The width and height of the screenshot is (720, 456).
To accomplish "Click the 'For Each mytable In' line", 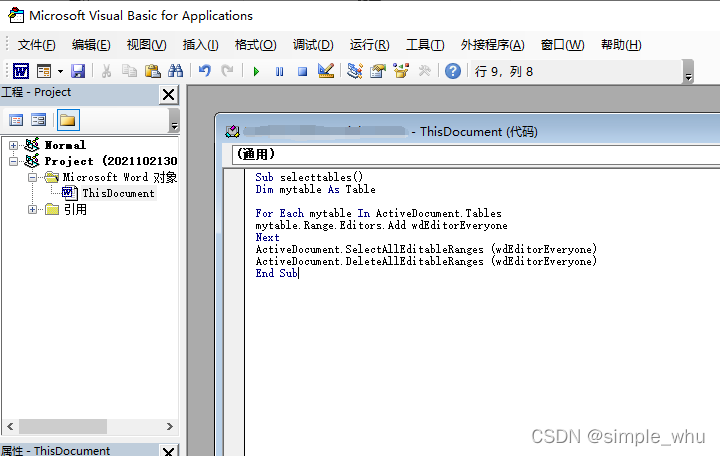I will [378, 213].
